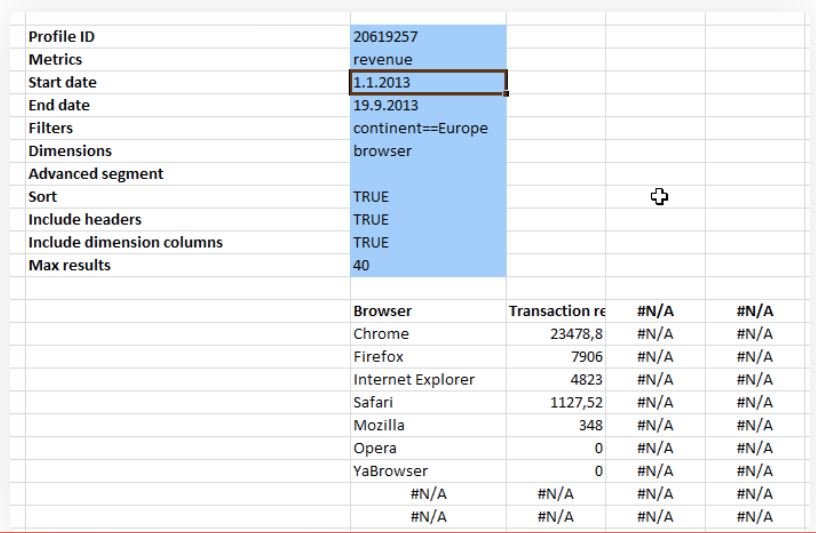Image resolution: width=816 pixels, height=533 pixels.
Task: Click the 'Filters' label cell
Action: [x=188, y=128]
